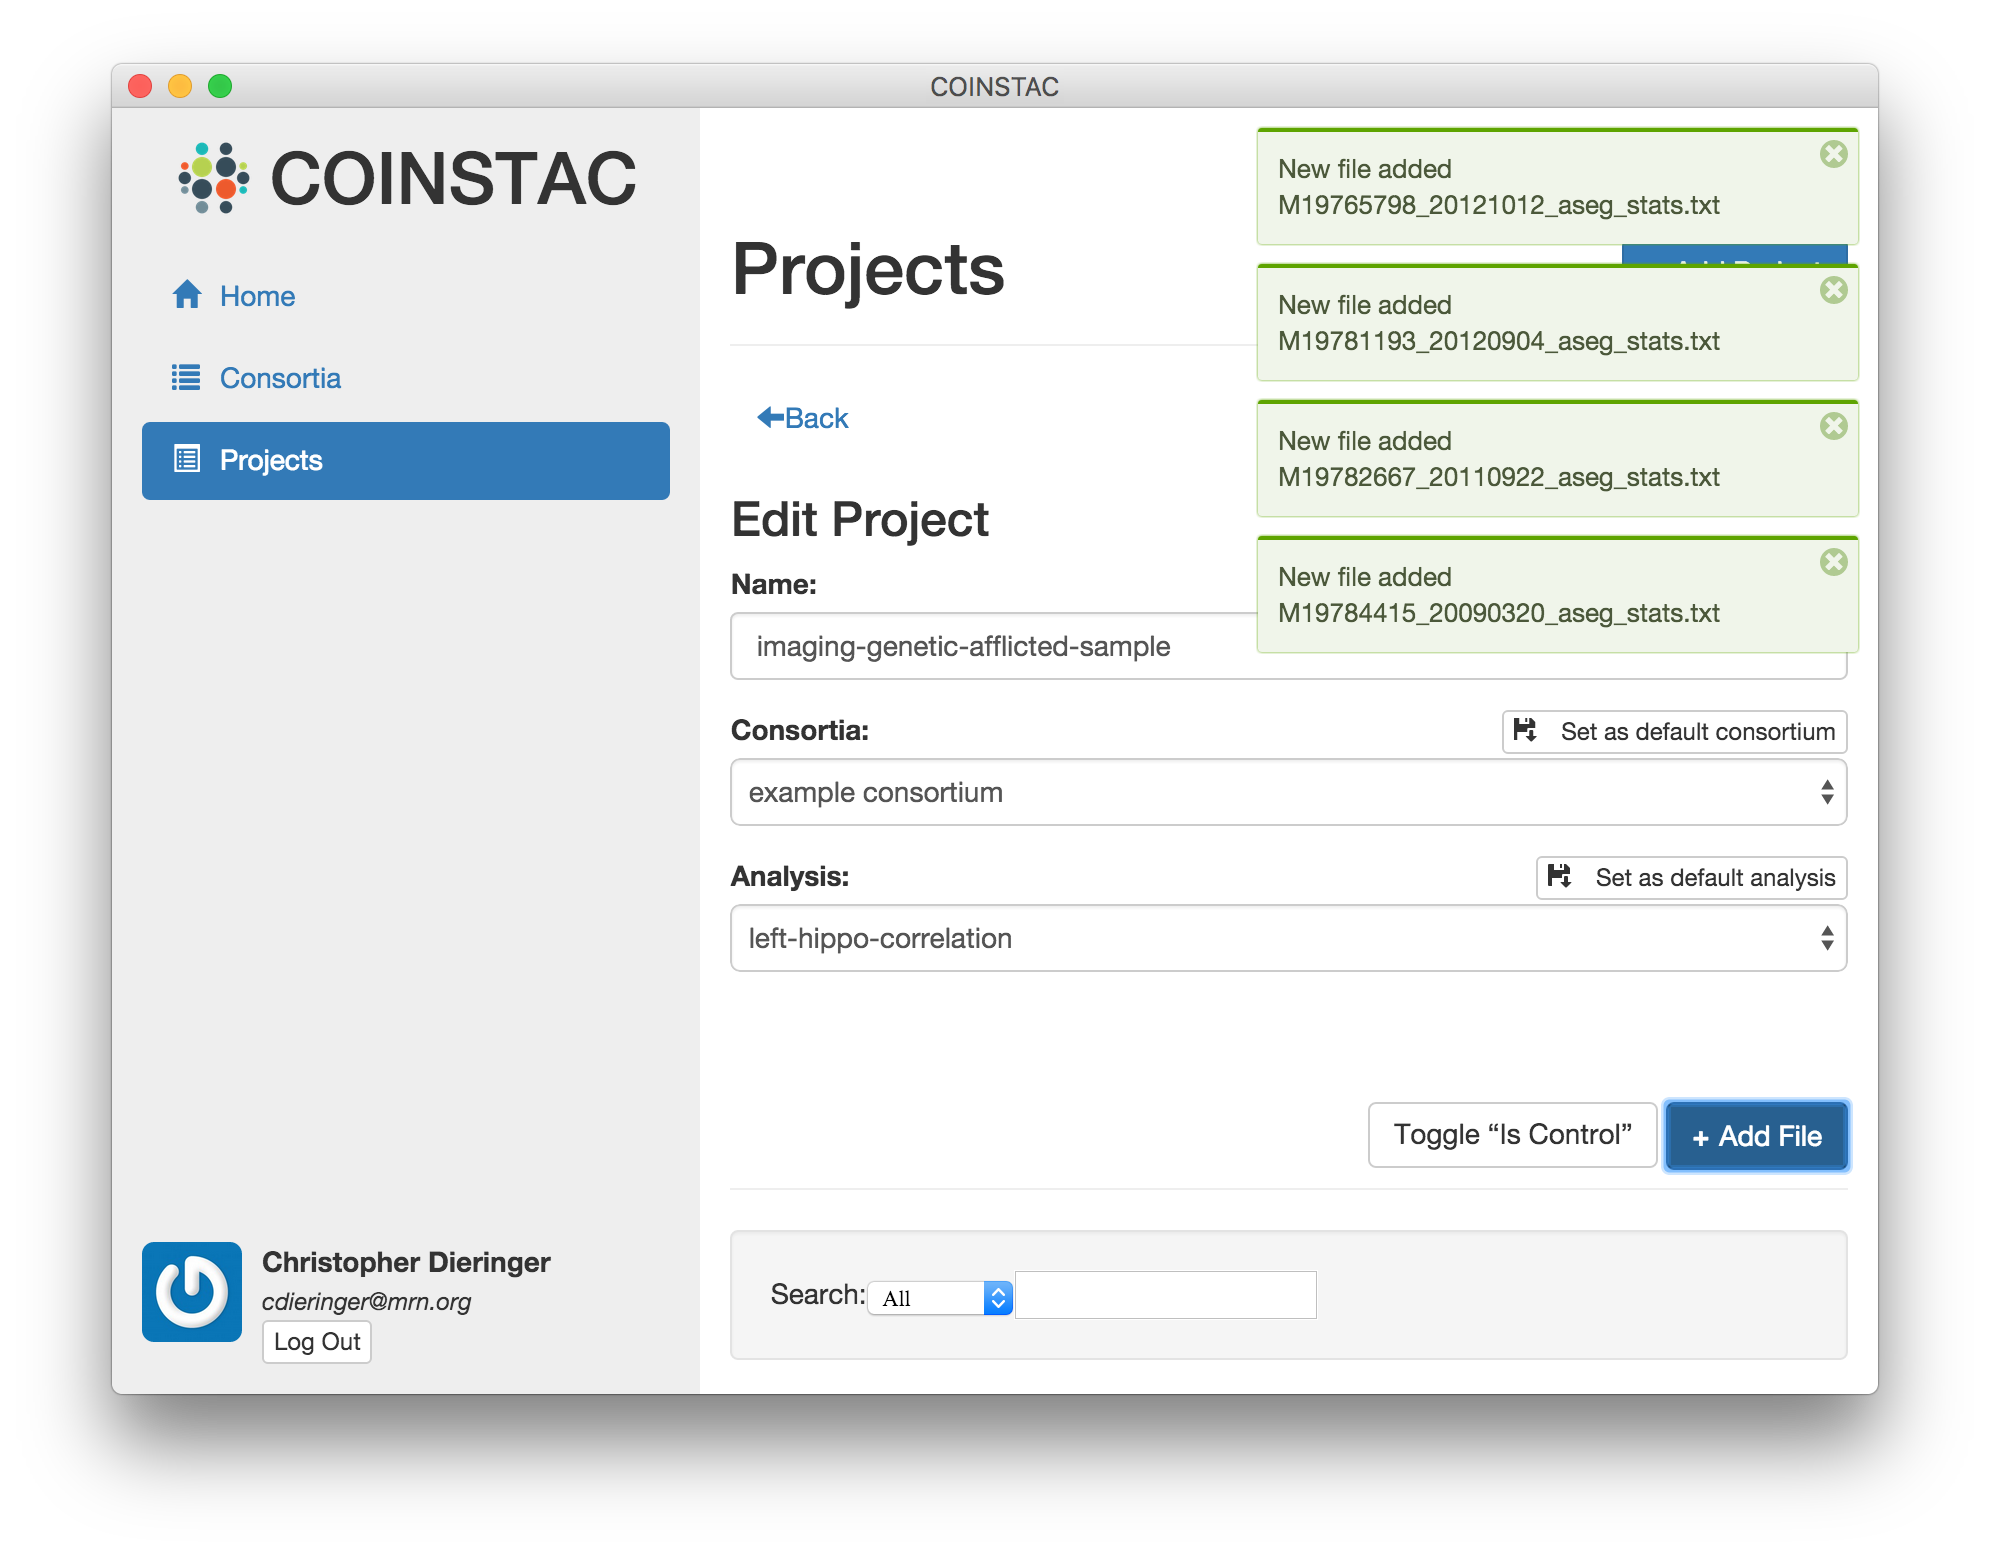The width and height of the screenshot is (1990, 1554).
Task: Set as default analysis
Action: 1691,878
